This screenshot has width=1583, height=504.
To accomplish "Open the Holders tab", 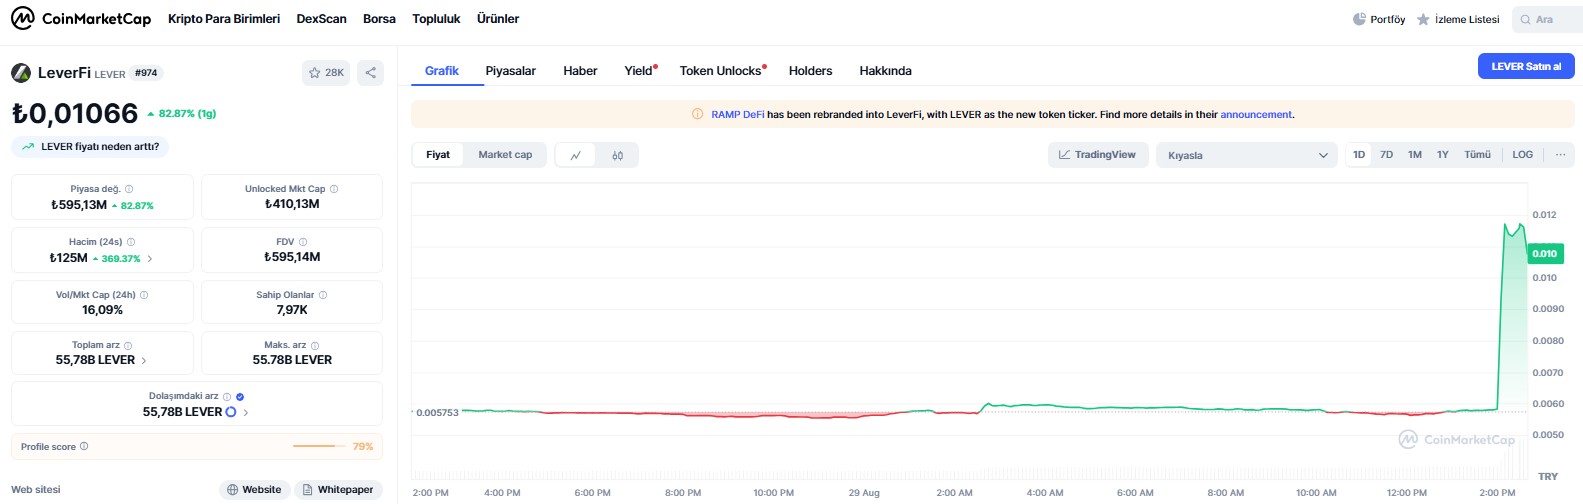I will (810, 71).
